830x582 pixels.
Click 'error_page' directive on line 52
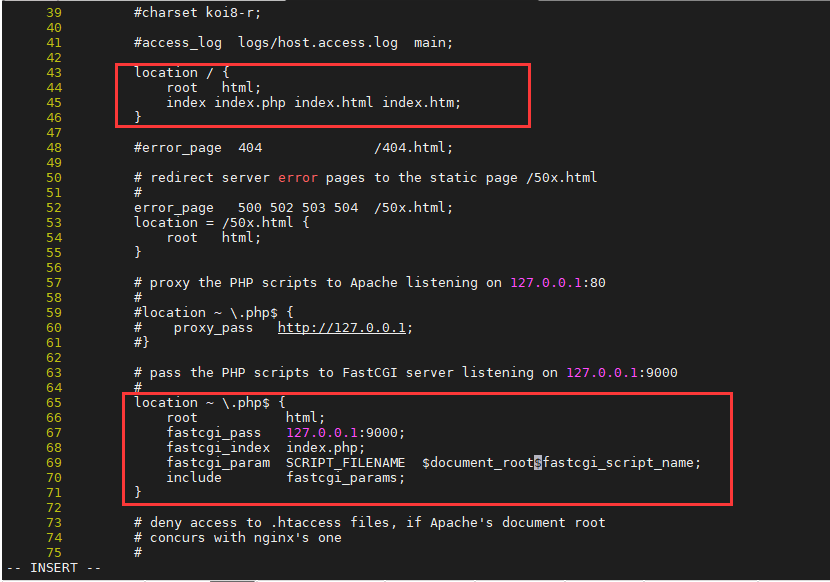coord(174,208)
